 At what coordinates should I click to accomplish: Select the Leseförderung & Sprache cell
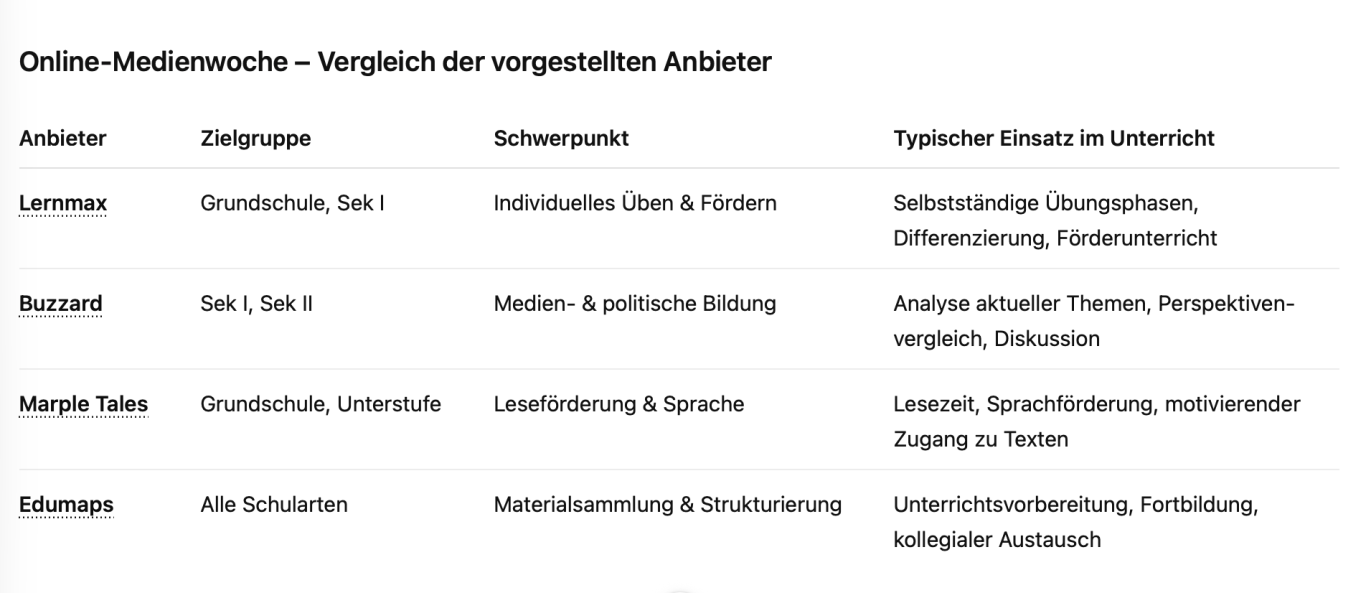coord(619,404)
